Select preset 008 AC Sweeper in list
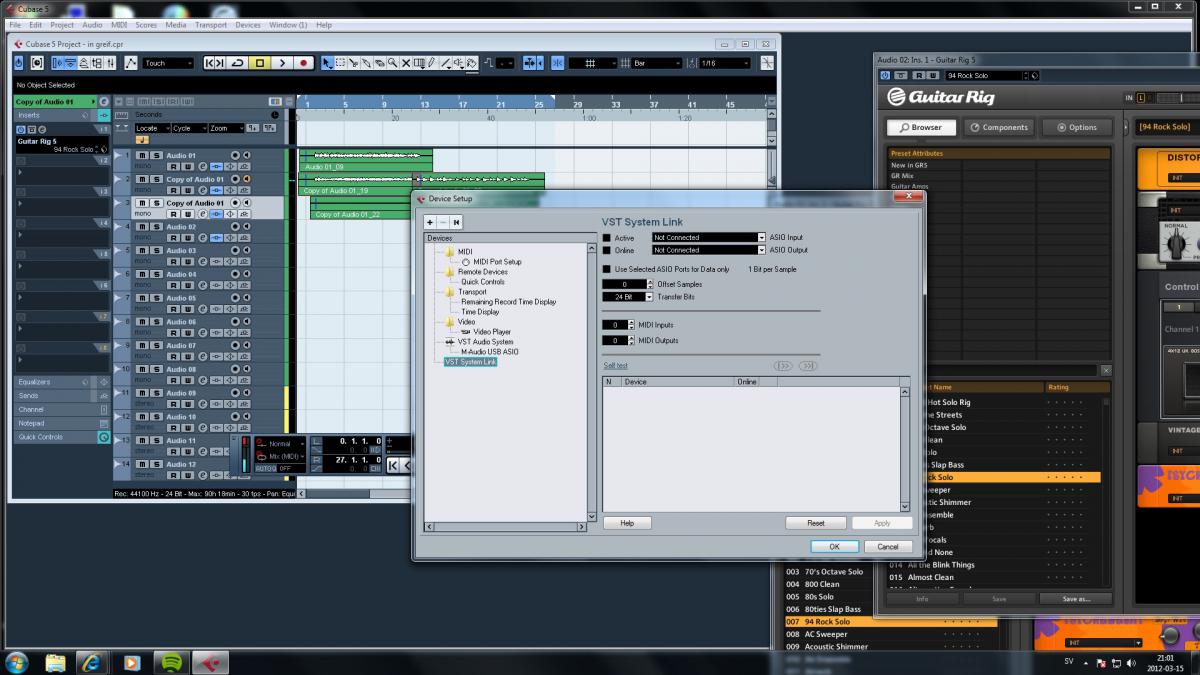1200x675 pixels. tap(891, 634)
